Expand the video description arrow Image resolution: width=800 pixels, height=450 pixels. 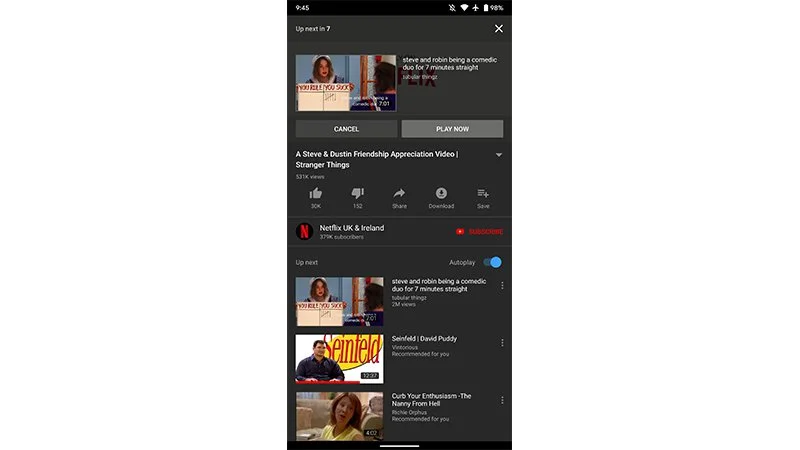[498, 155]
